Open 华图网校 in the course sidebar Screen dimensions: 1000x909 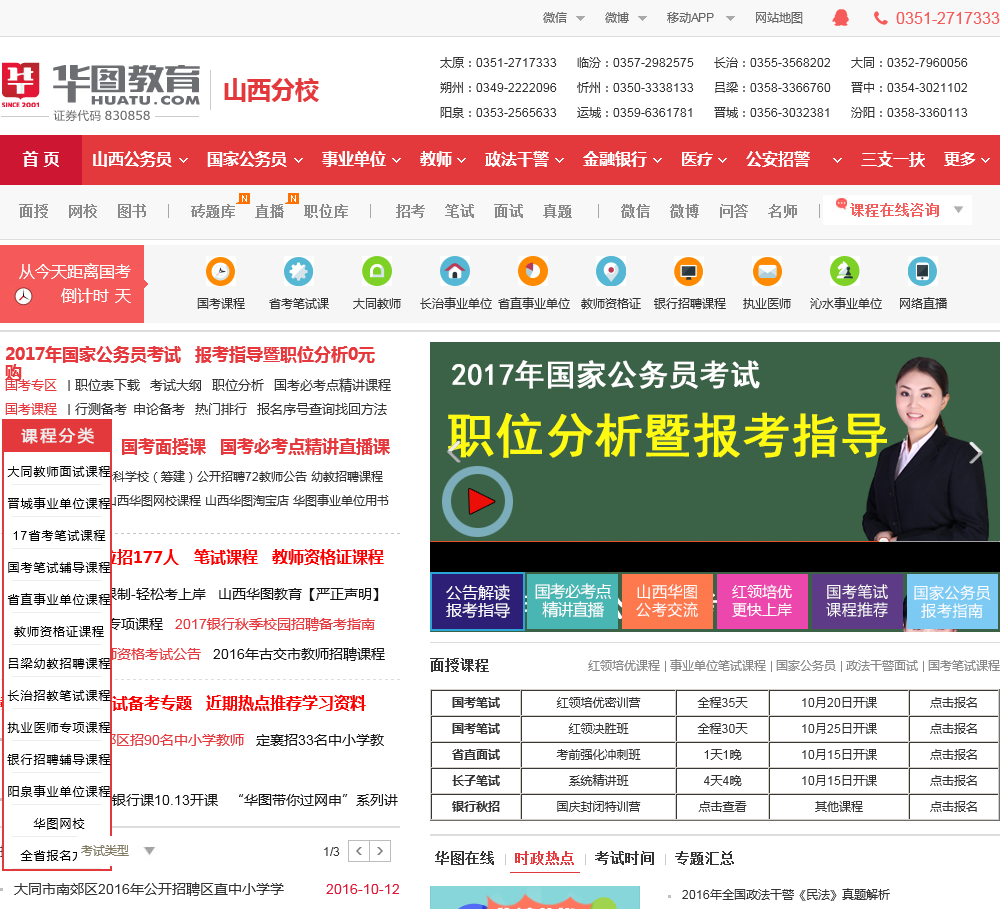pos(59,824)
